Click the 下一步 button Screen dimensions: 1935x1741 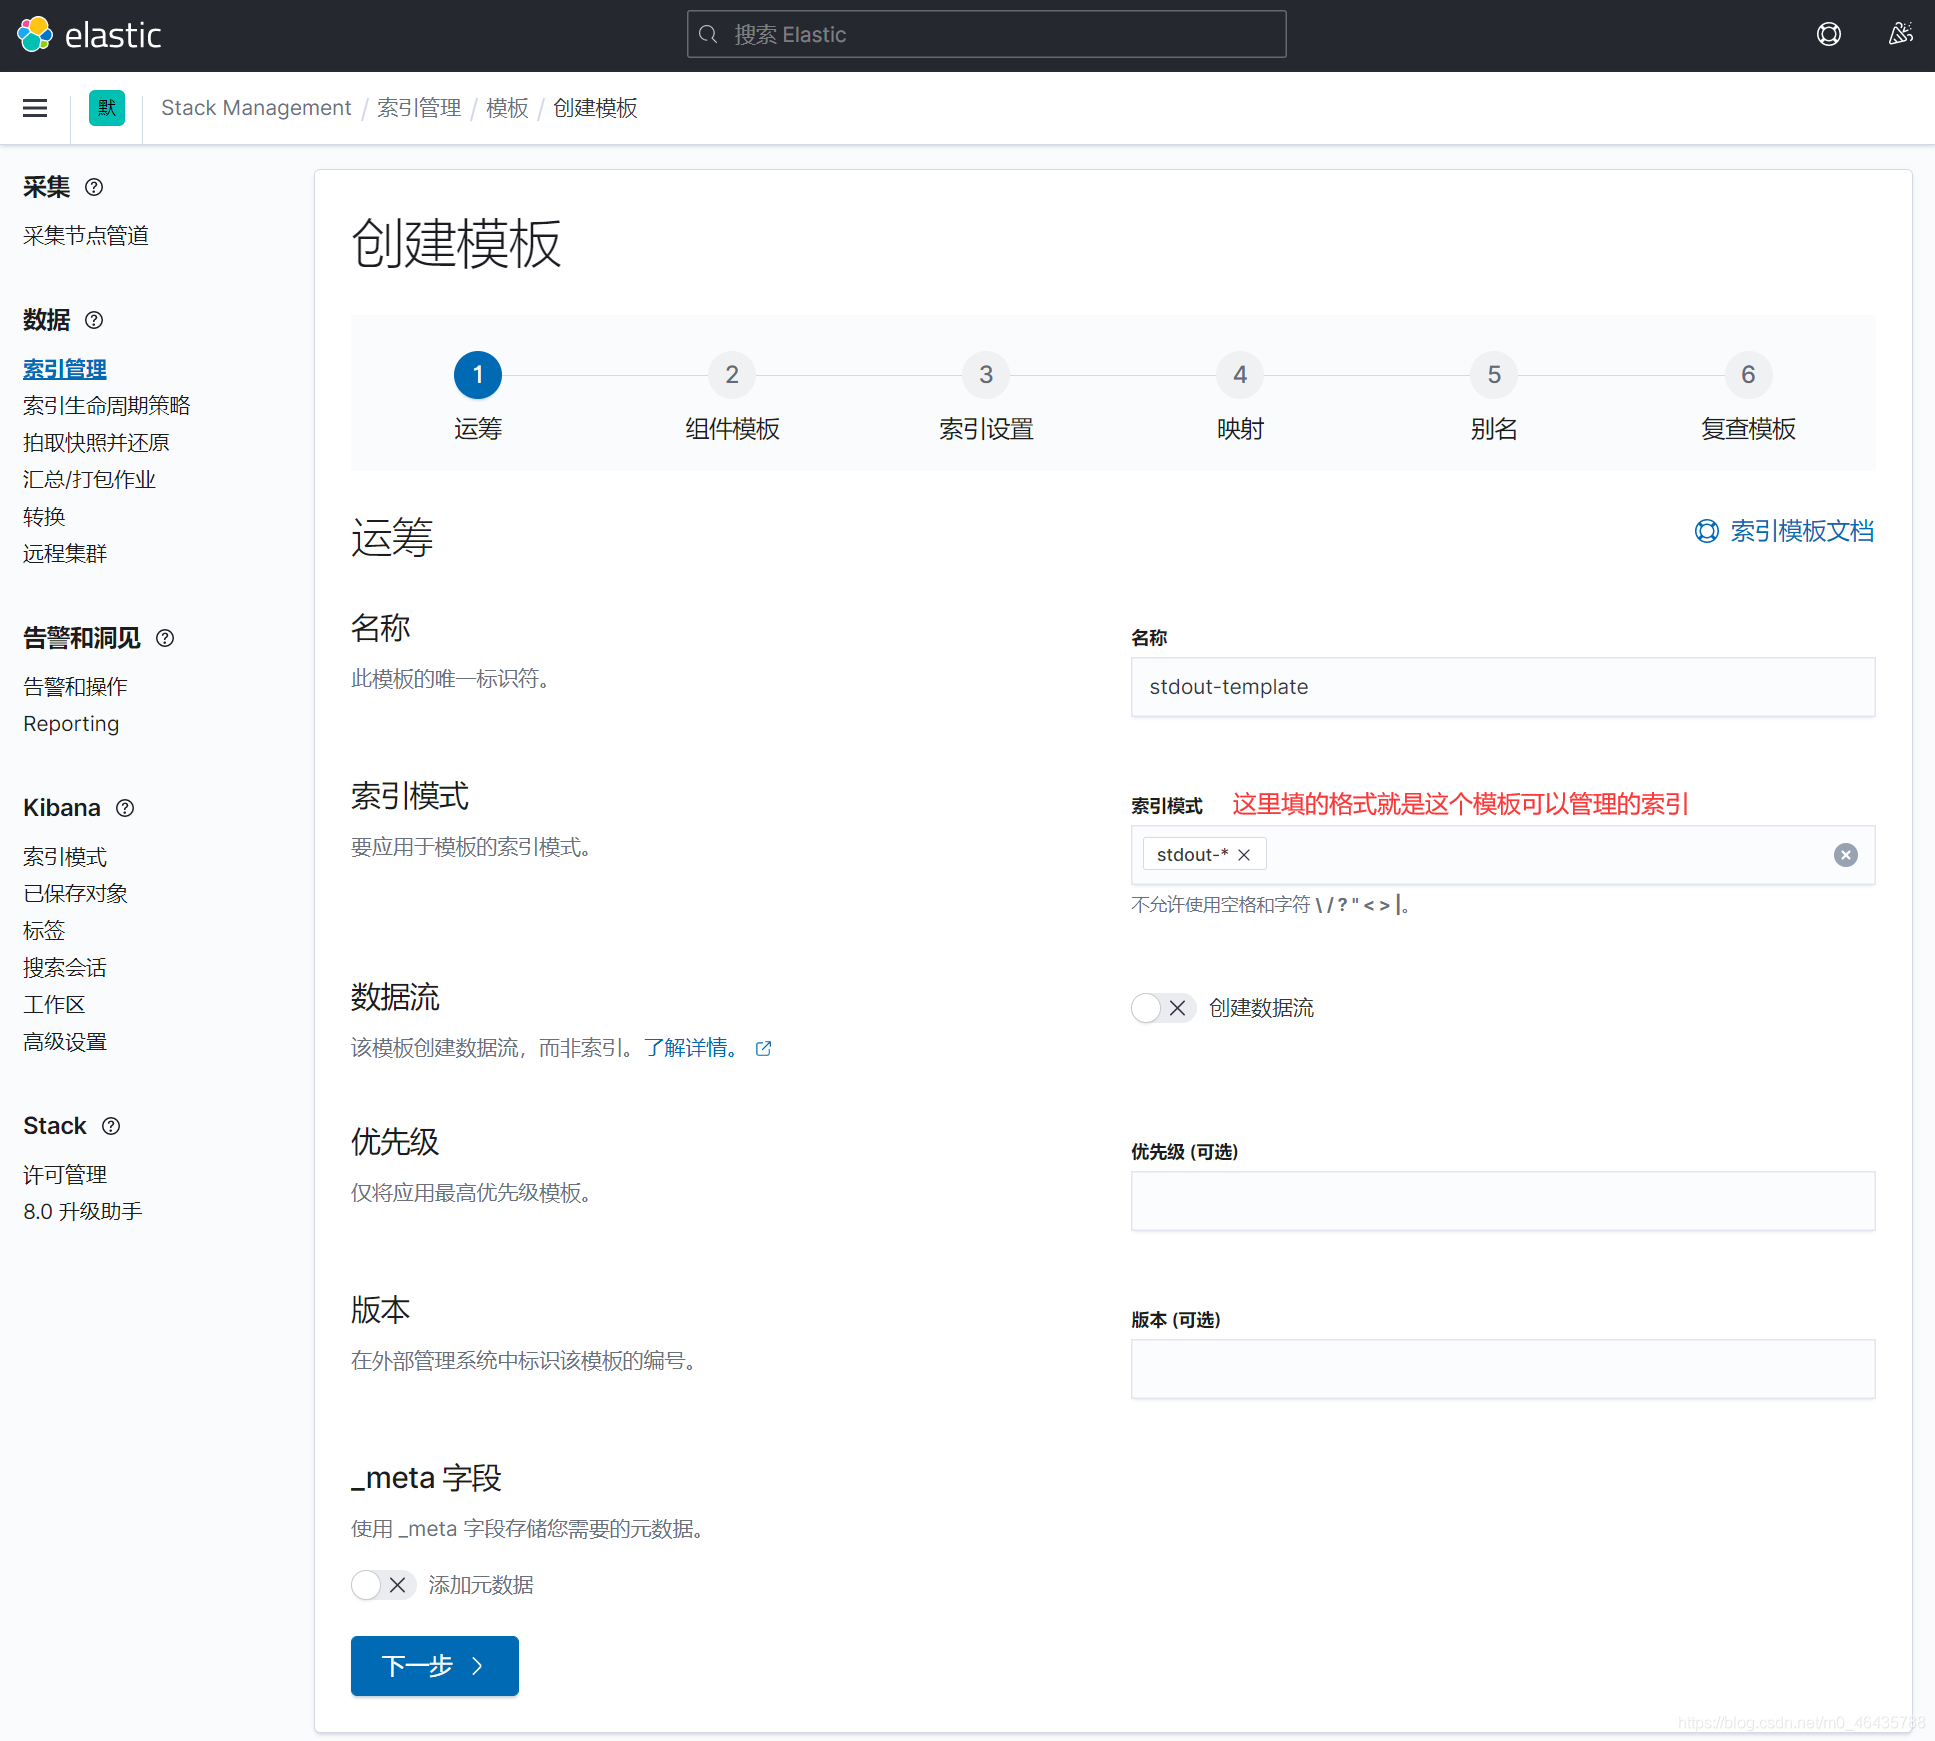click(435, 1666)
